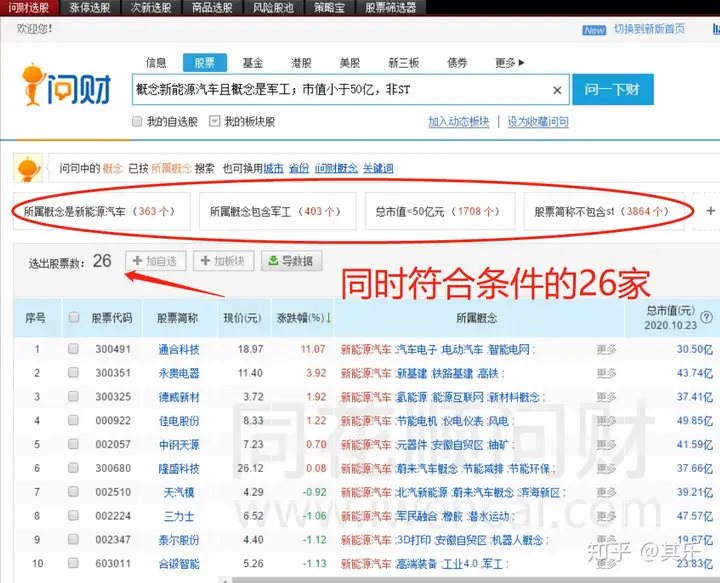720x583 pixels.
Task: Click the 氢能源 concept for 德威新材
Action: (412, 397)
